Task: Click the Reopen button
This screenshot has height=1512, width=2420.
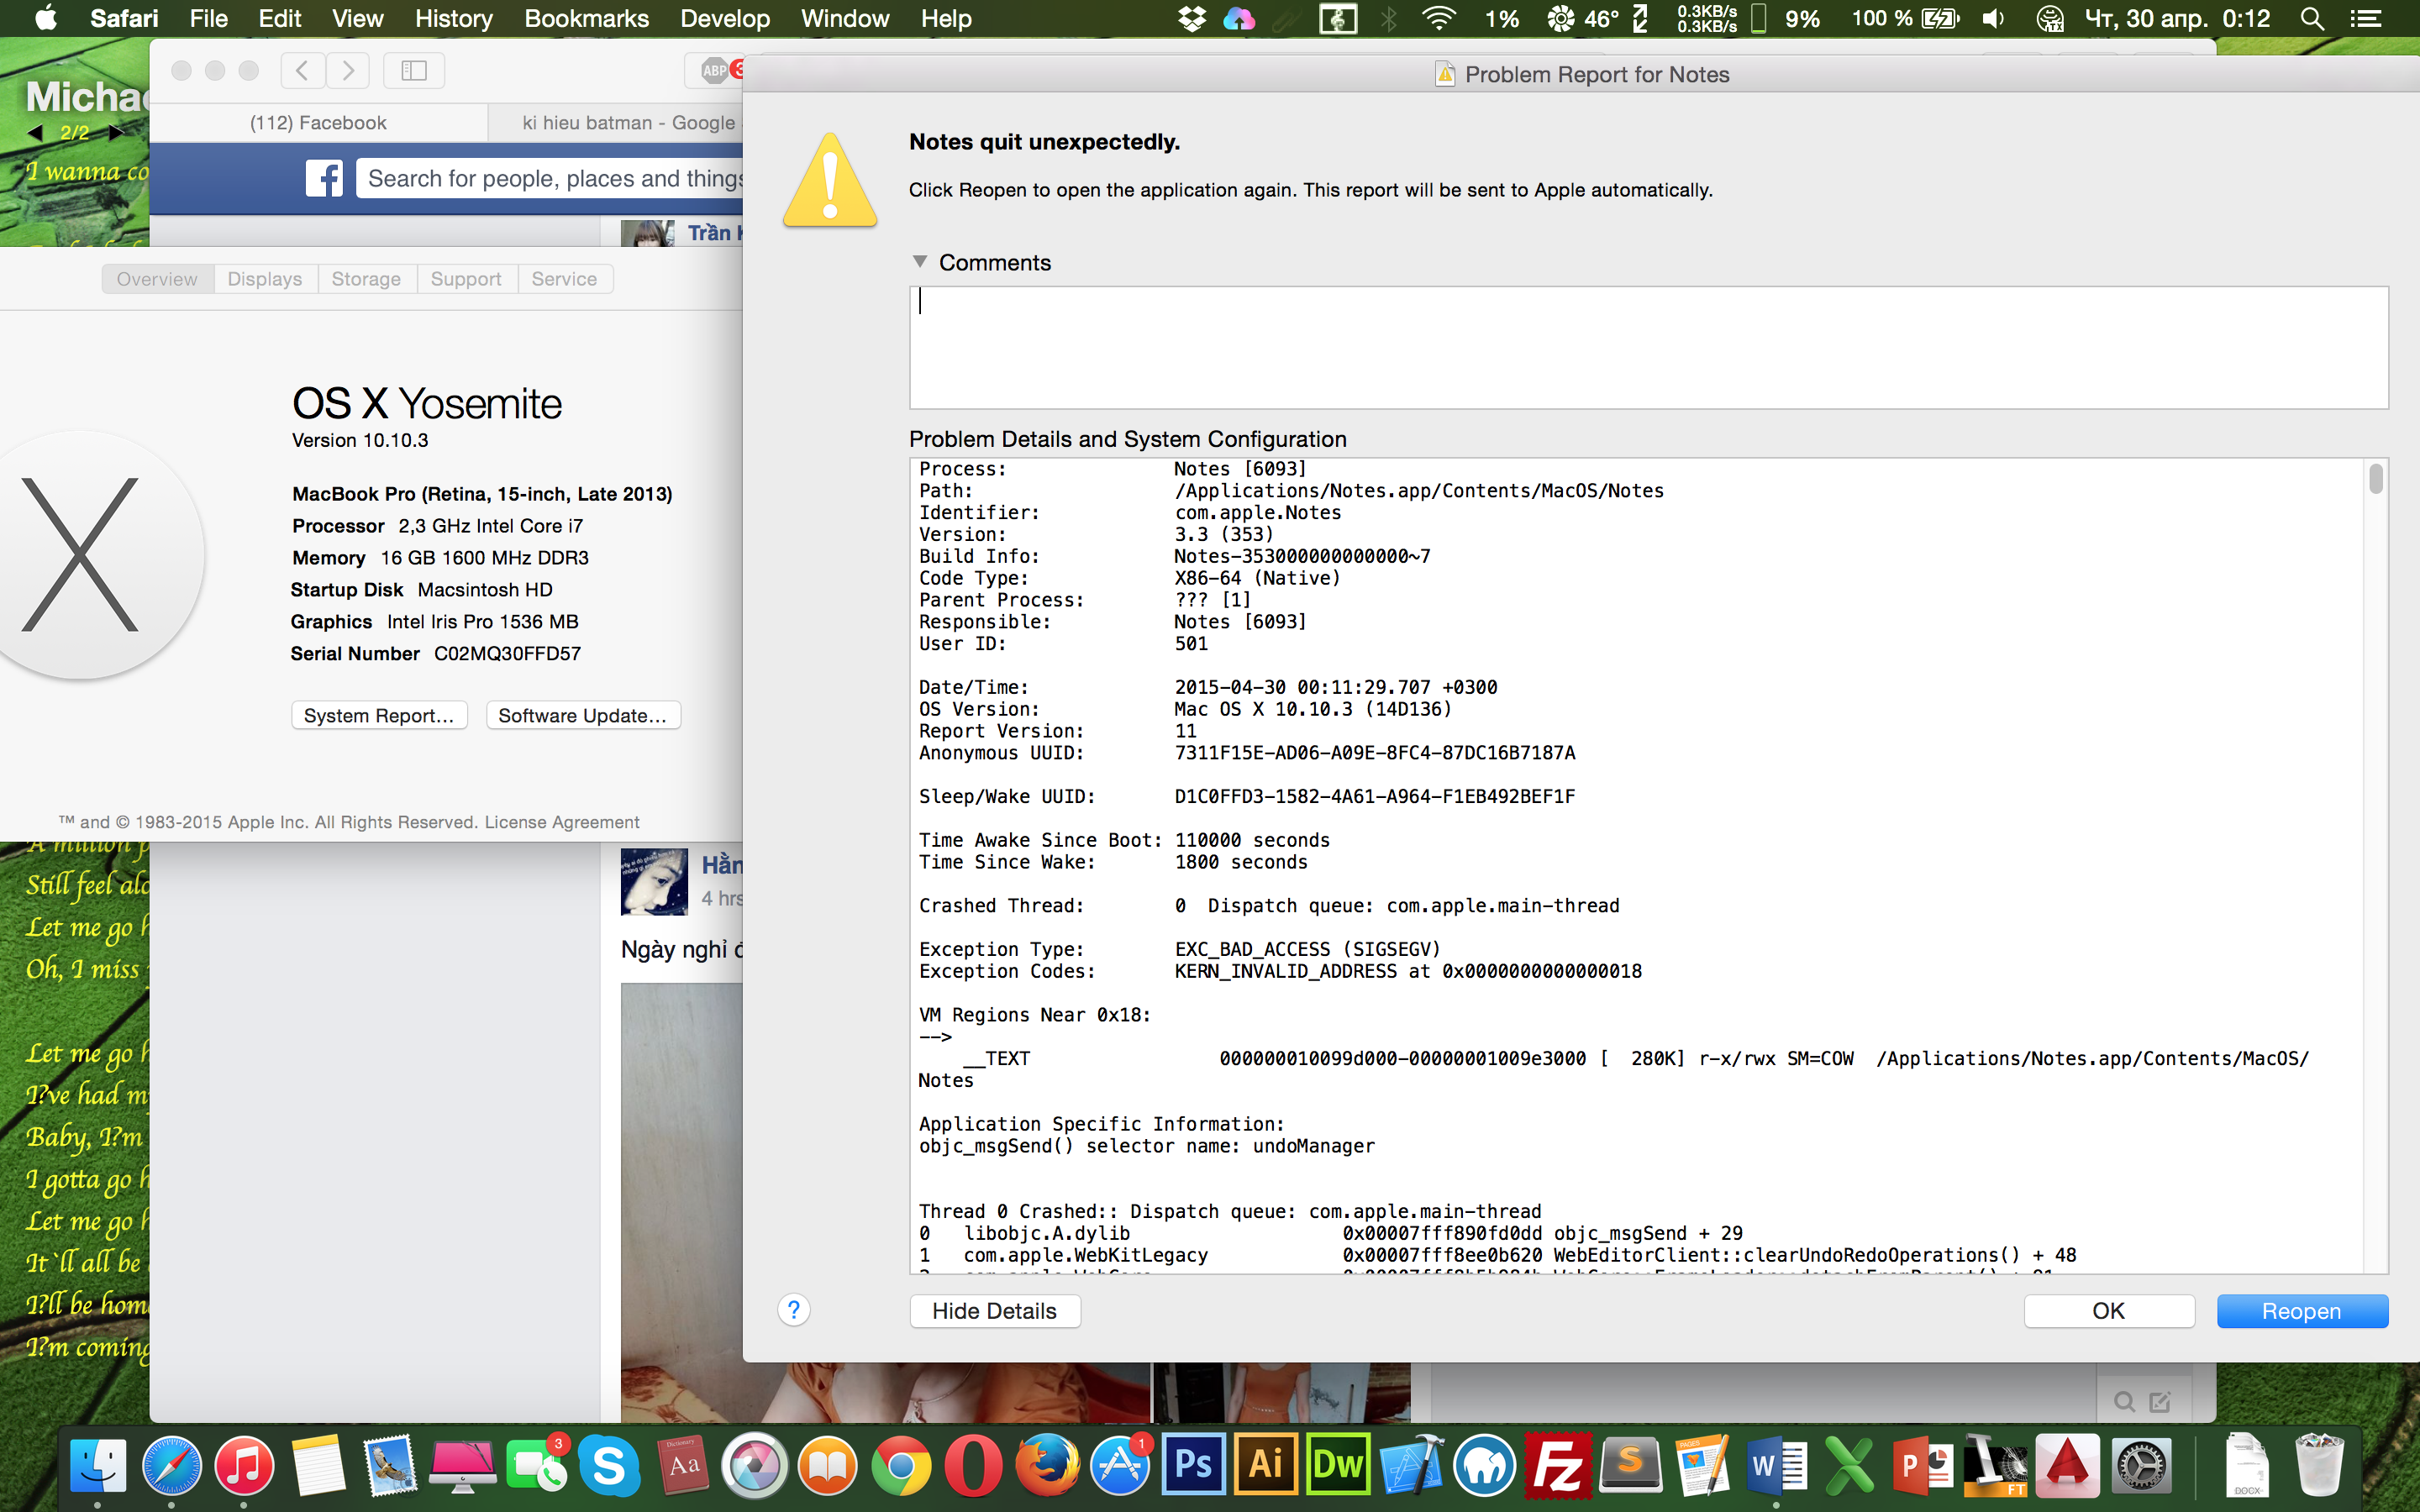Action: click(2302, 1311)
